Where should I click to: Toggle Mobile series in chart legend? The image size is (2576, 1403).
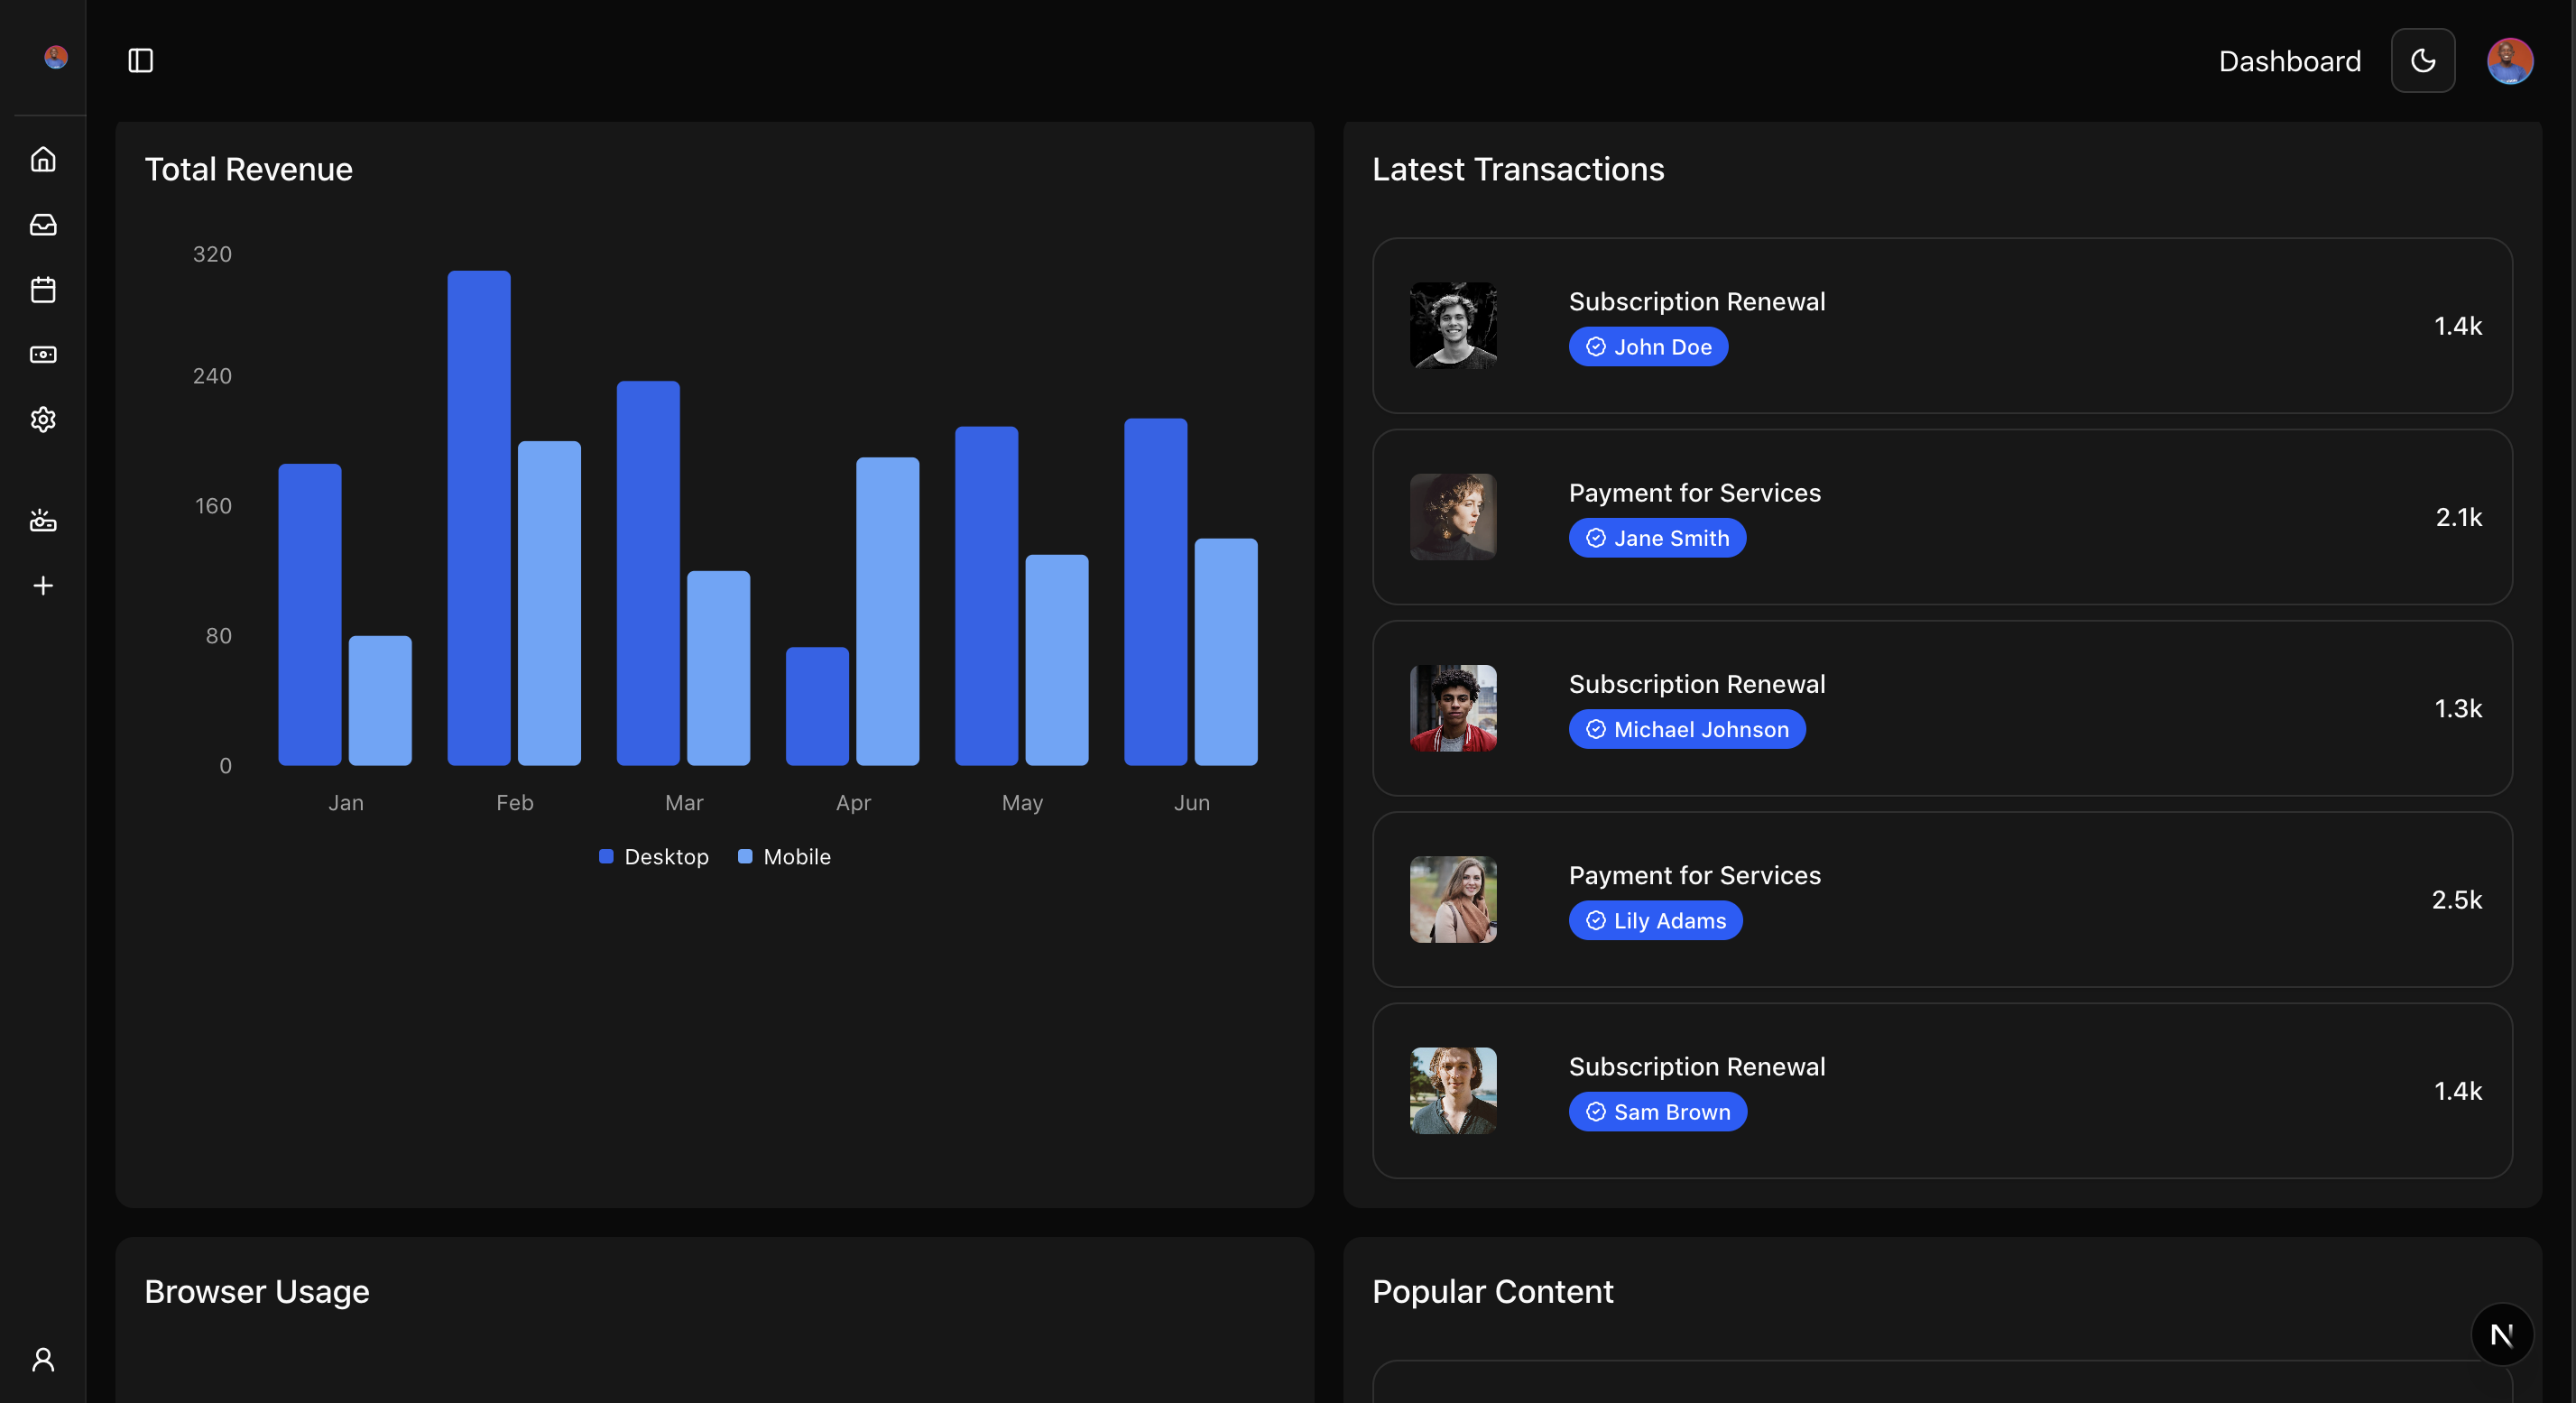784,857
